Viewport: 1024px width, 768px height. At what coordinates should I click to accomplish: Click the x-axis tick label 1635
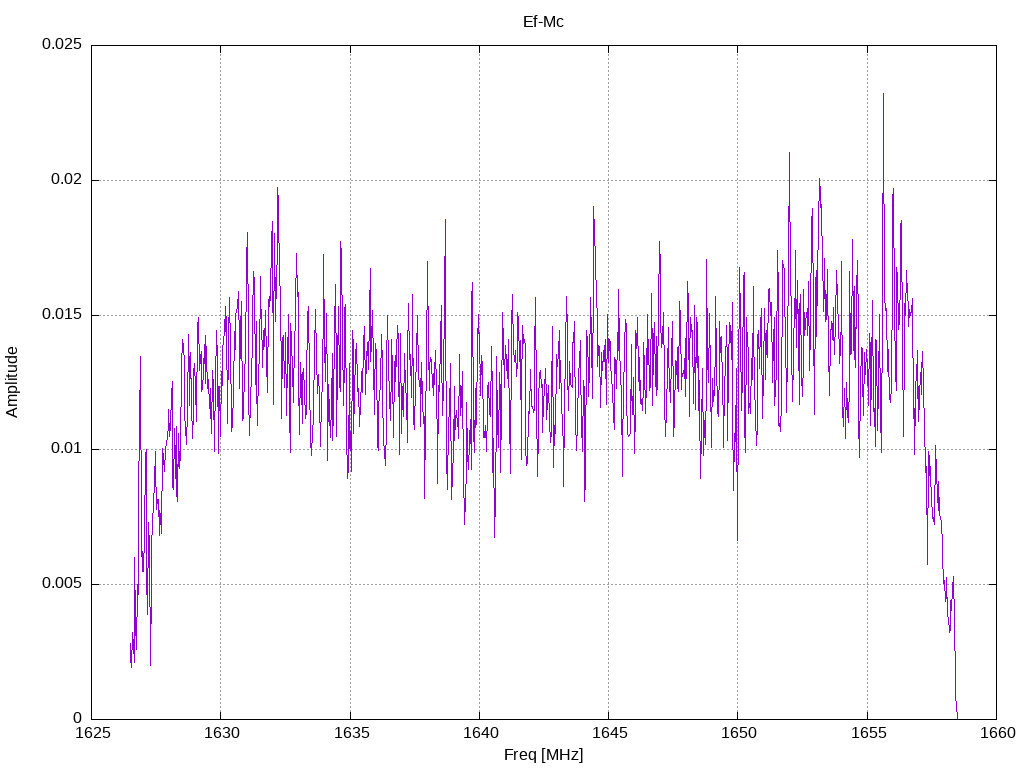tap(351, 733)
